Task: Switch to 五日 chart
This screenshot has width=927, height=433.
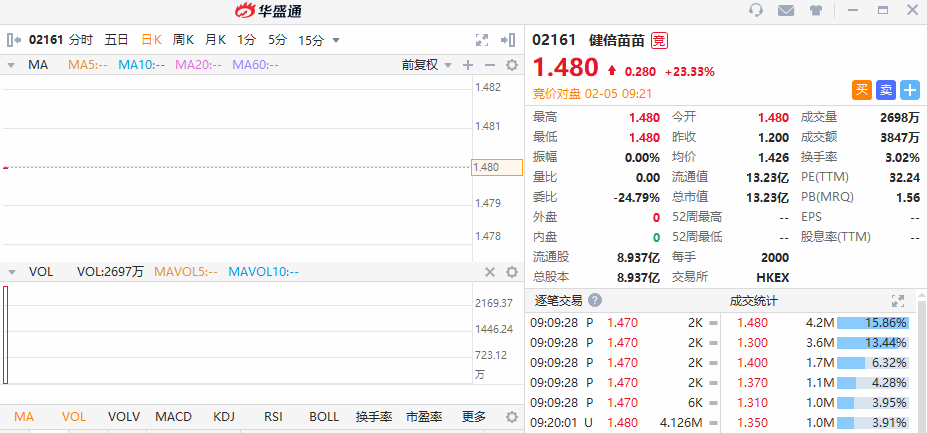Action: [116, 40]
